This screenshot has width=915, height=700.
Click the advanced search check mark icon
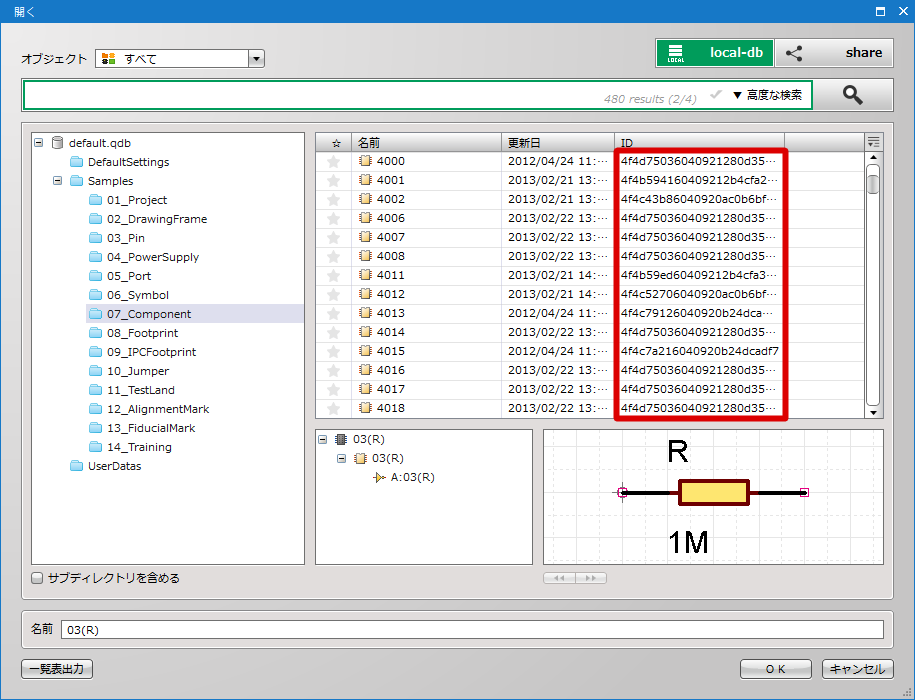716,94
